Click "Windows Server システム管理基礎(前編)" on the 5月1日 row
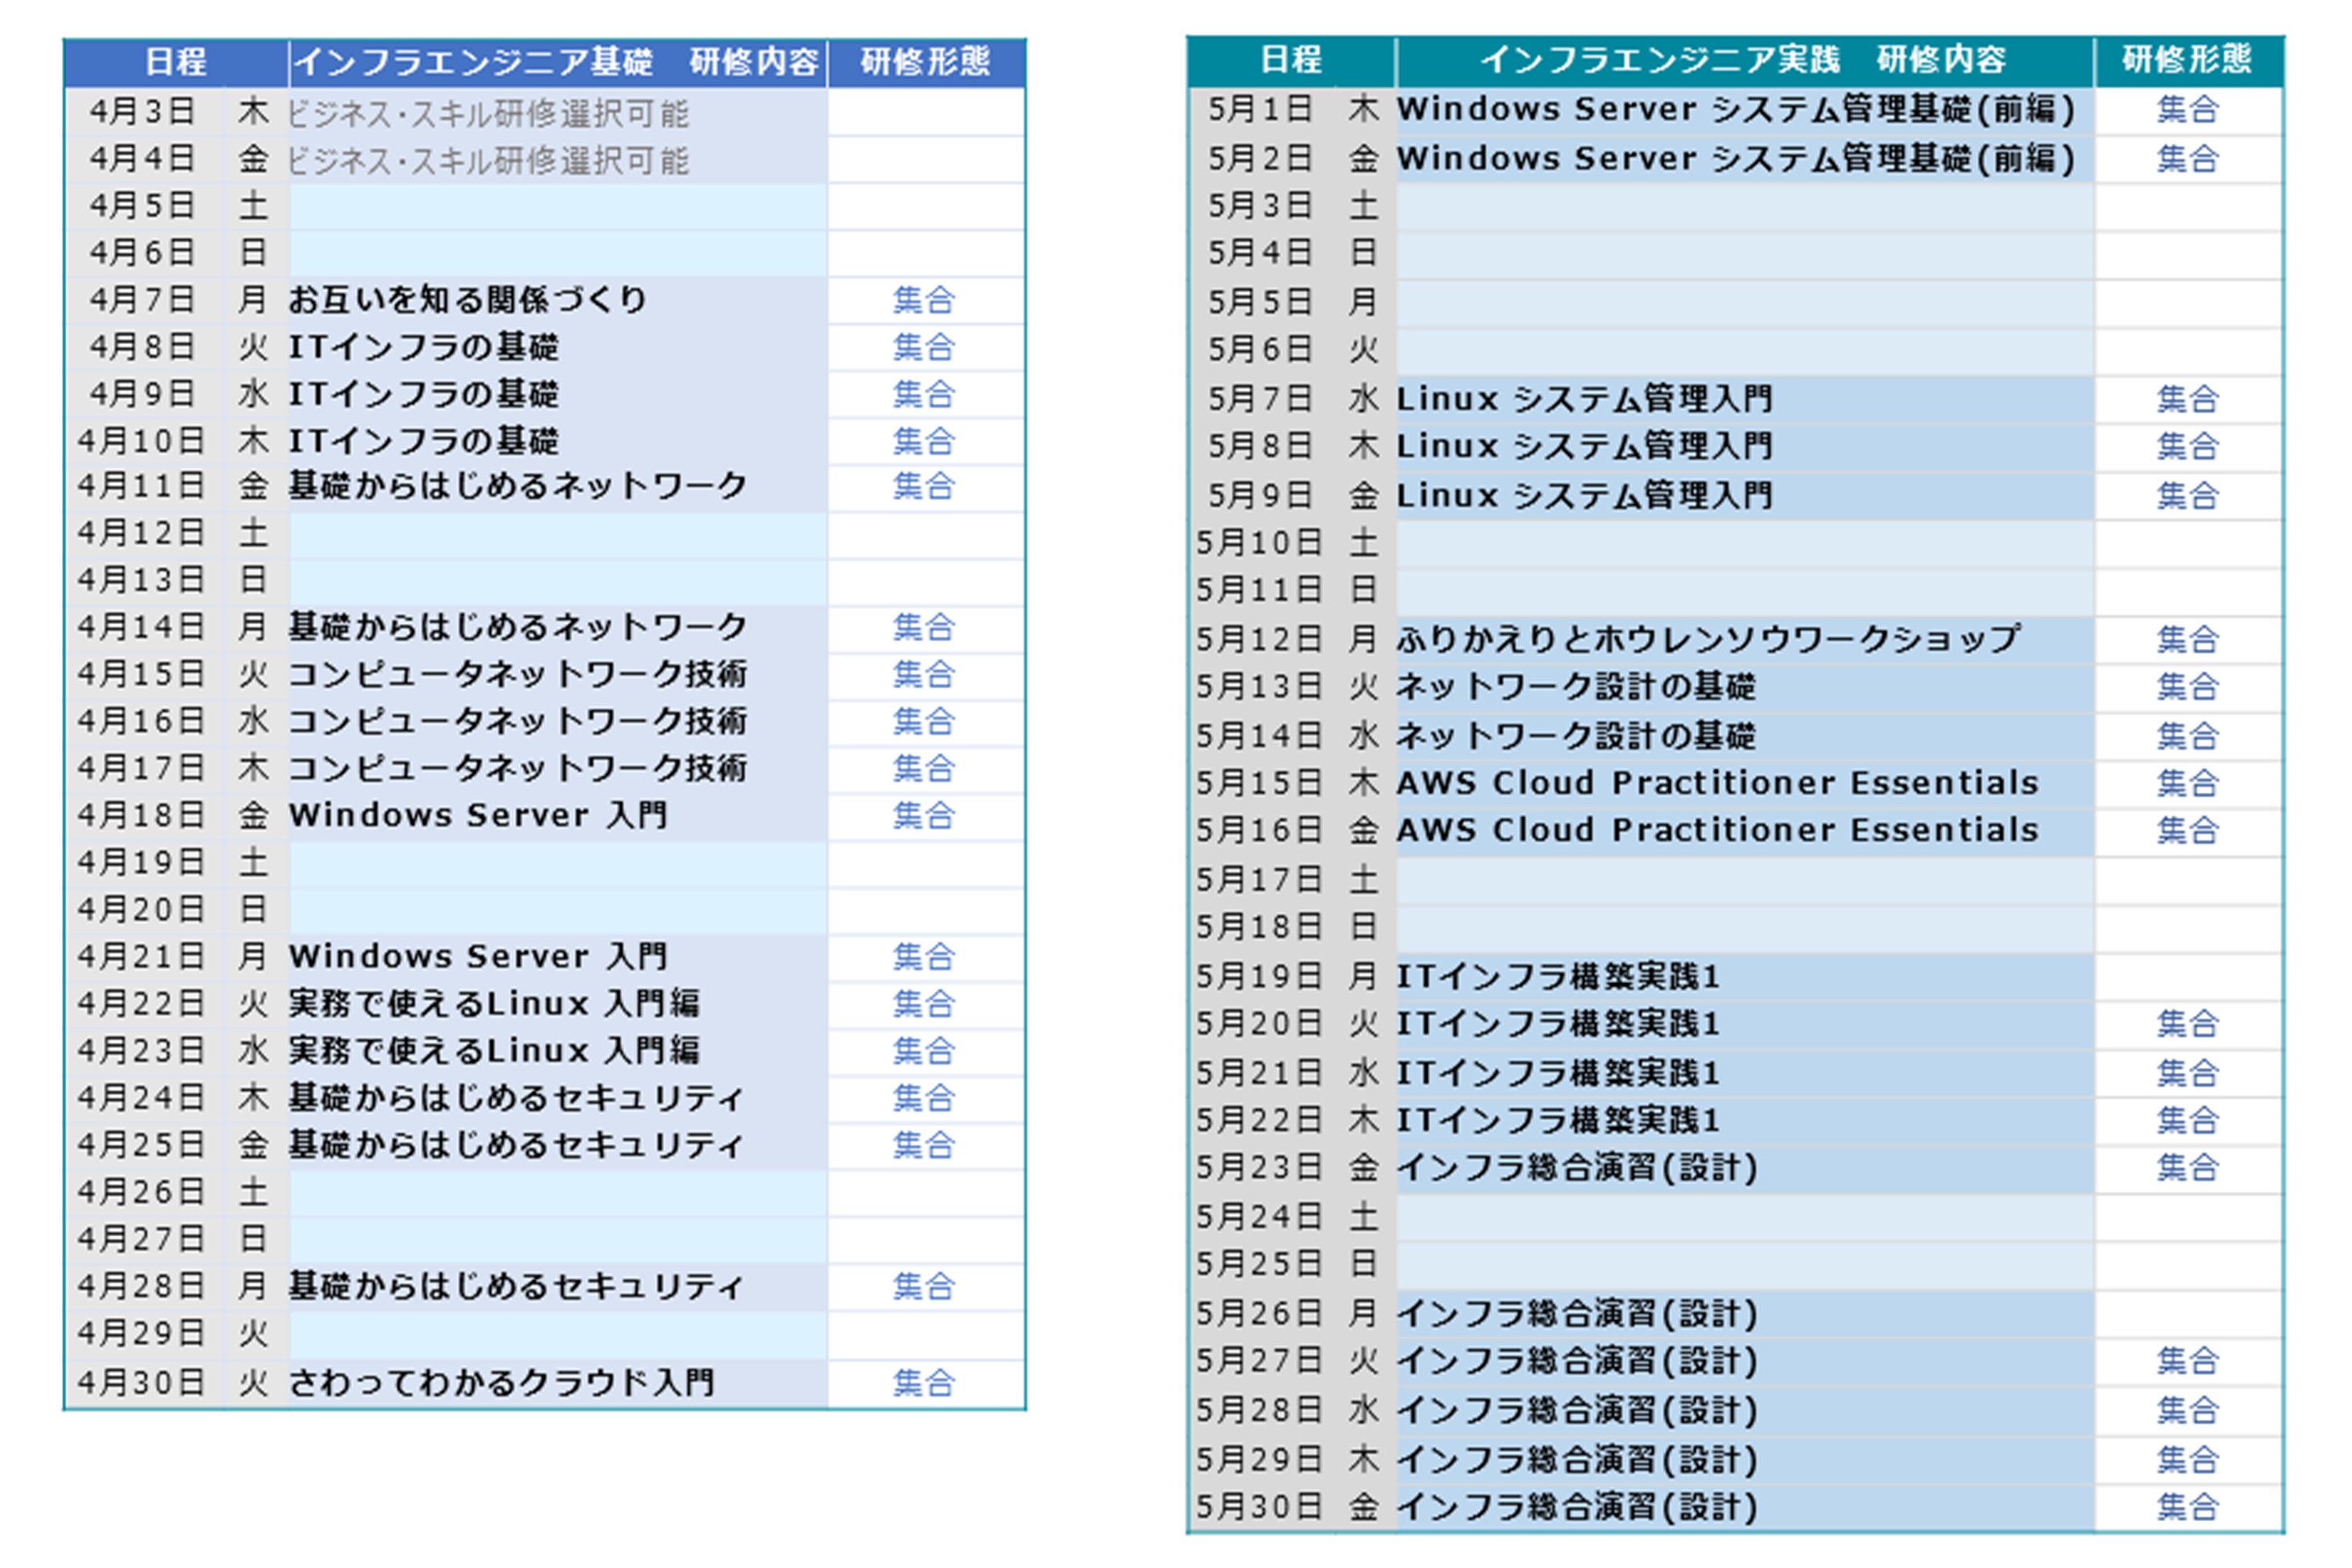This screenshot has width=2352, height=1568. [x=1737, y=109]
